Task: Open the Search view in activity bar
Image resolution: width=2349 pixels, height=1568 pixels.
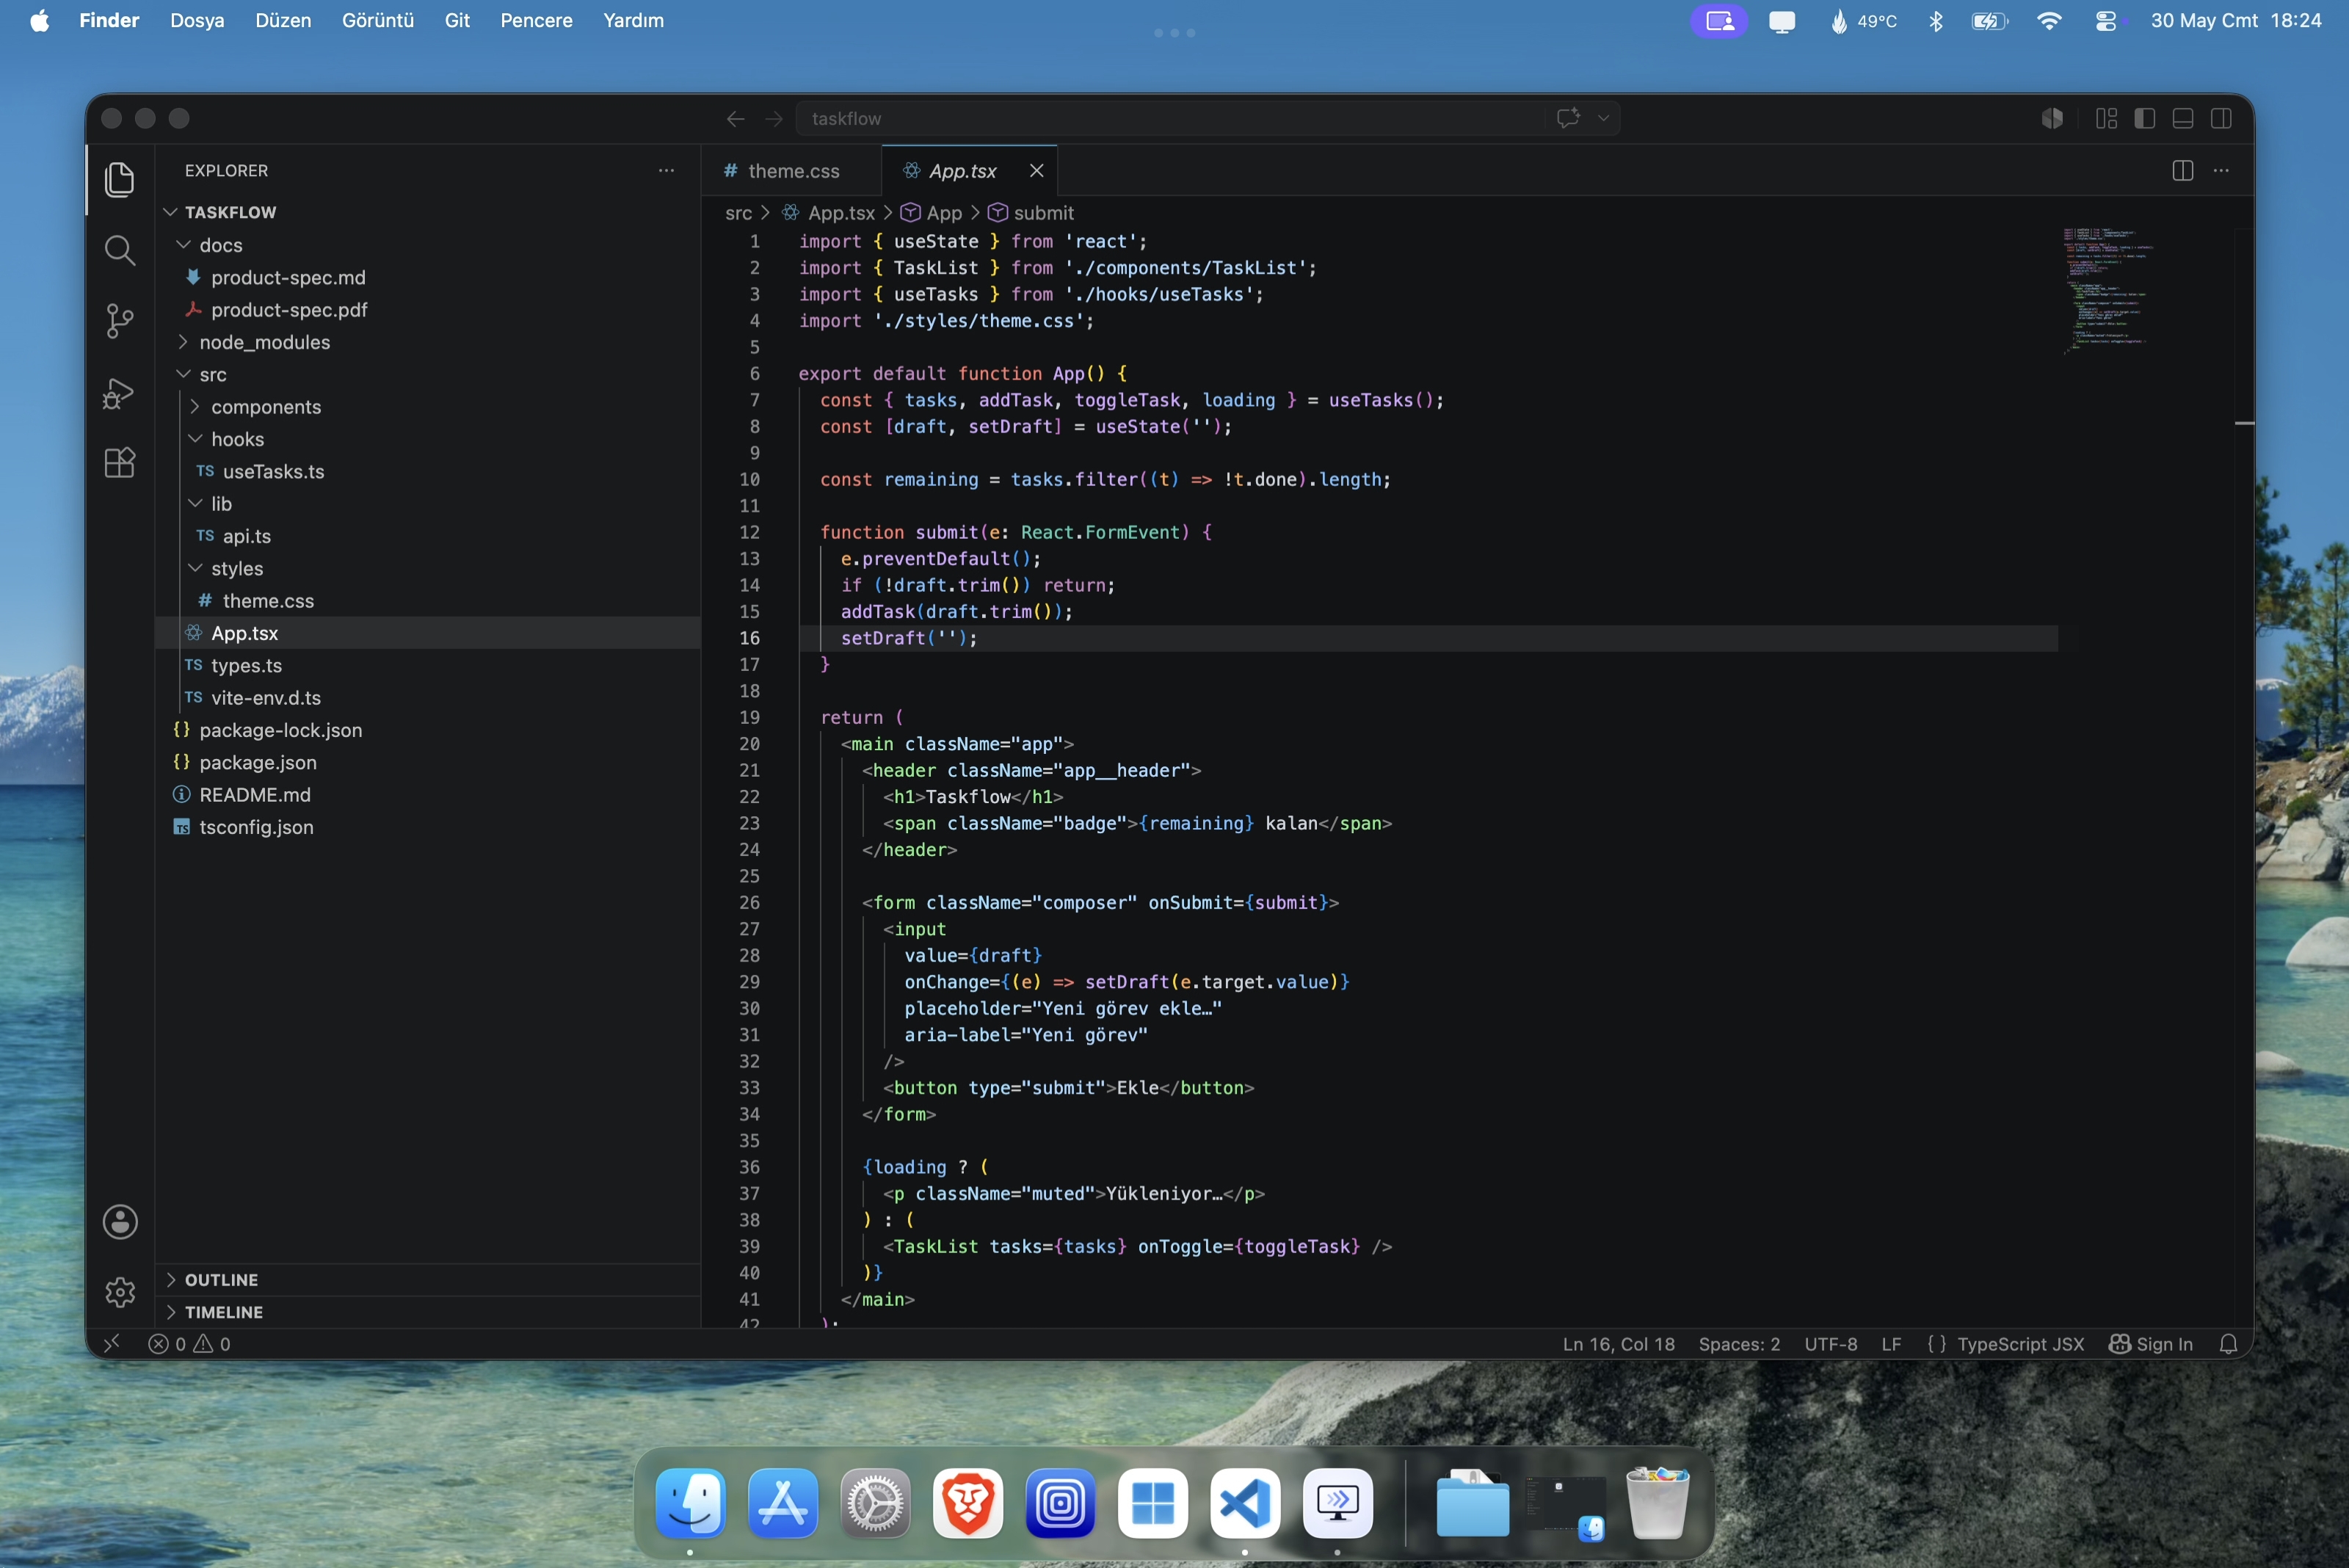Action: pyautogui.click(x=120, y=250)
